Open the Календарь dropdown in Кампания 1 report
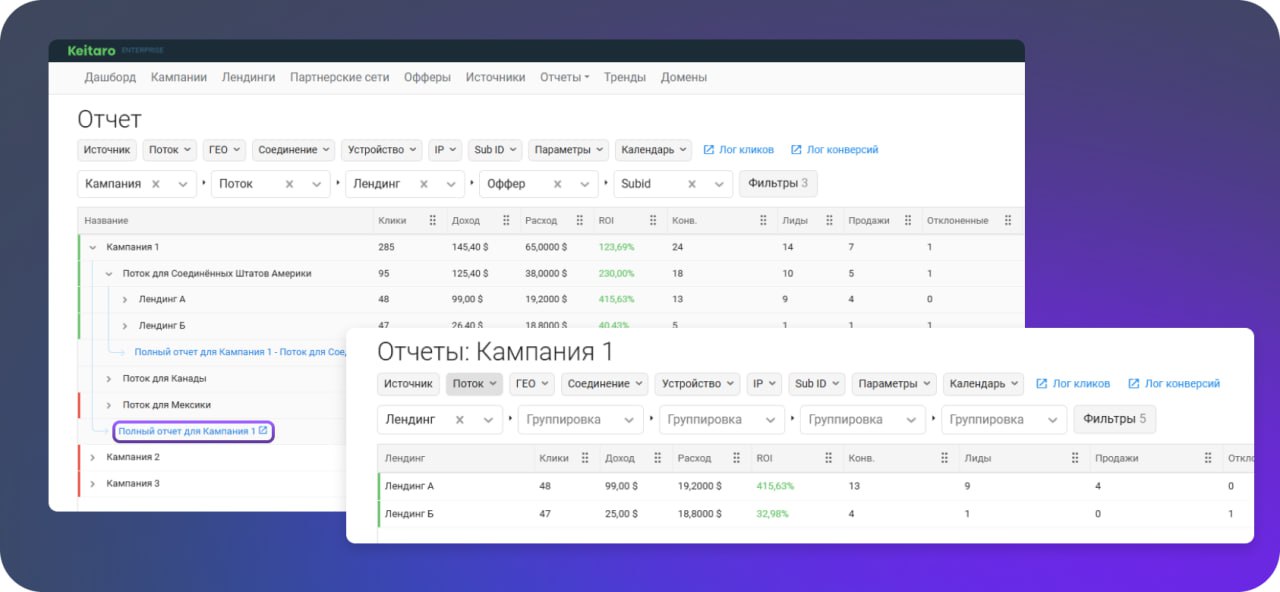Image resolution: width=1280 pixels, height=592 pixels. click(983, 384)
